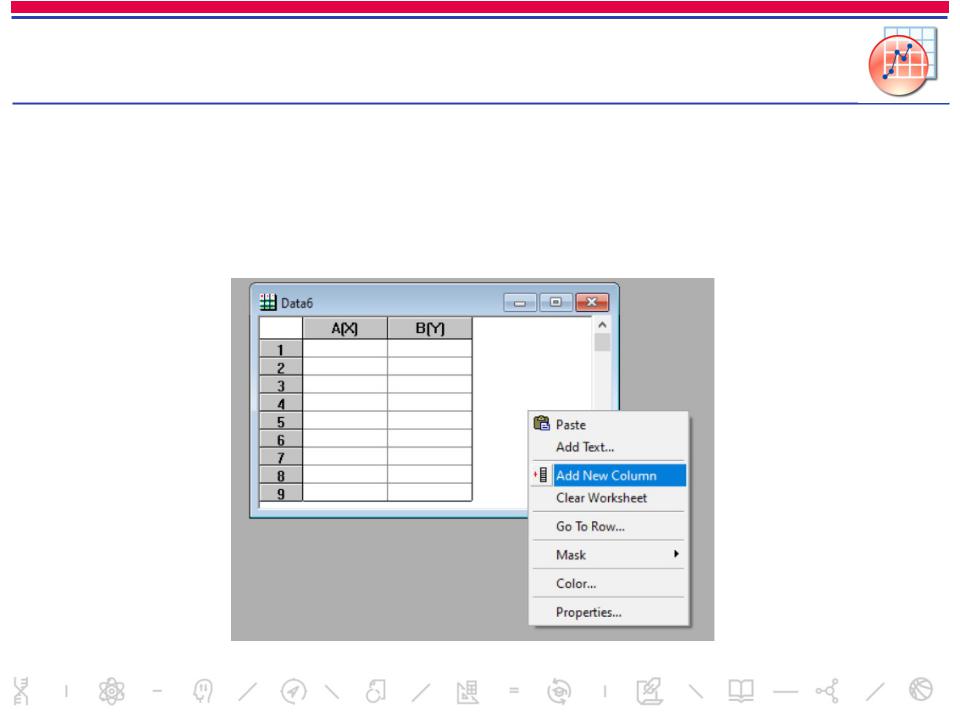Click the DNA helix footer icon
Screen dimensions: 960x713
(x=21, y=691)
